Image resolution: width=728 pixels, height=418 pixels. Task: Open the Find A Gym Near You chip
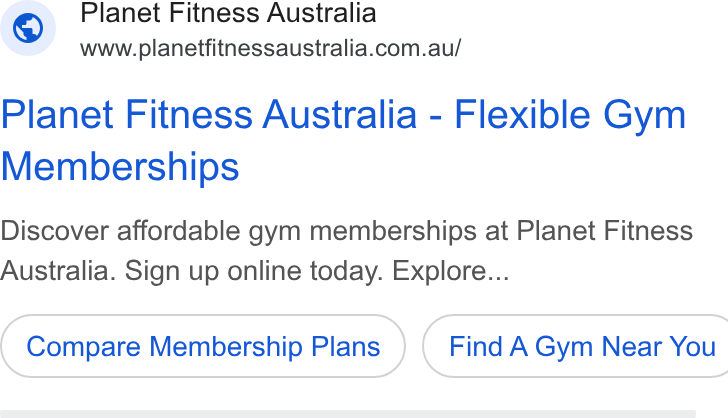575,346
